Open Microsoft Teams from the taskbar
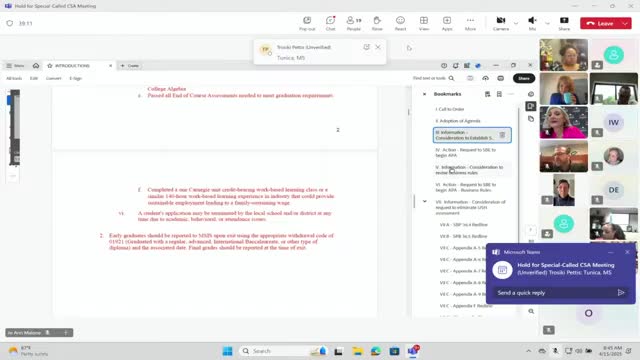The width and height of the screenshot is (640, 360). click(x=413, y=351)
